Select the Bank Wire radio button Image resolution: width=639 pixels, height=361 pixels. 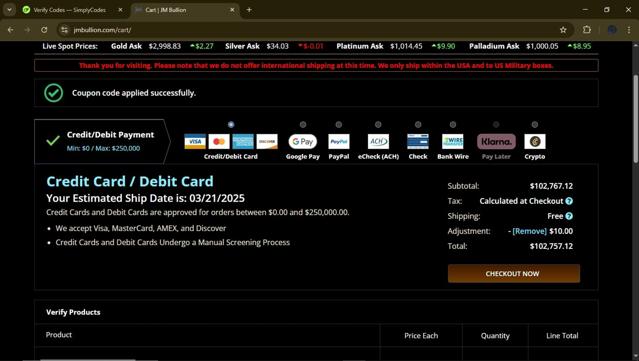(x=453, y=124)
